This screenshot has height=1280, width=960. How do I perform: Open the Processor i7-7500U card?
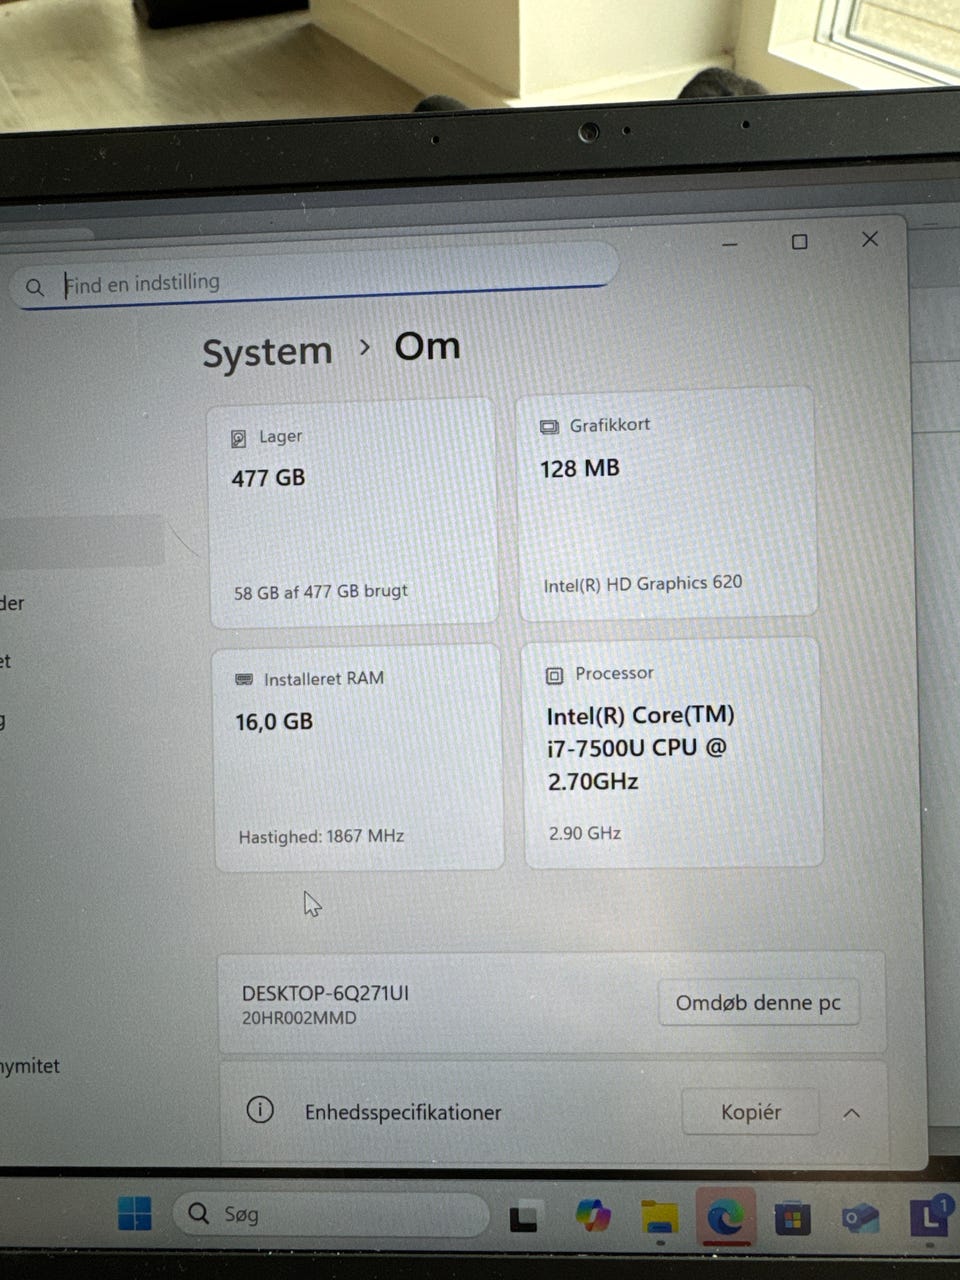click(672, 752)
